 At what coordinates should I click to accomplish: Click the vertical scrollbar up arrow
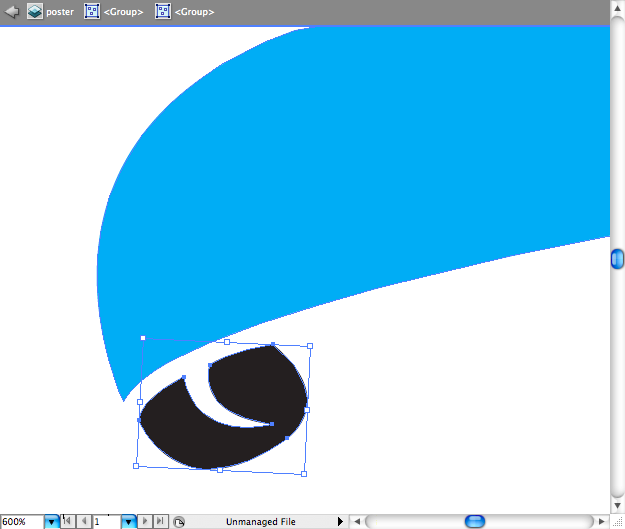[617, 8]
